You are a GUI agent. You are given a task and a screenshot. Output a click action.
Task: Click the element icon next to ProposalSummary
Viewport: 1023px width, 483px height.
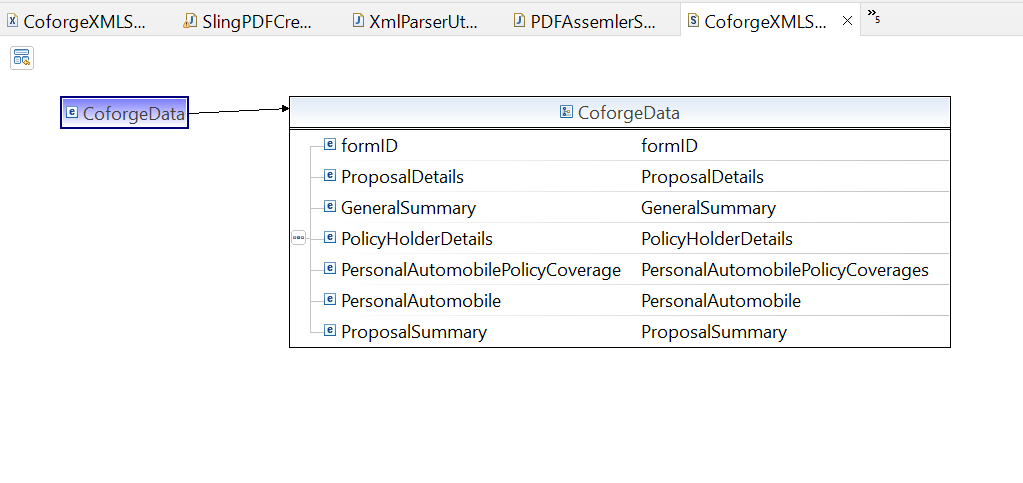point(330,331)
